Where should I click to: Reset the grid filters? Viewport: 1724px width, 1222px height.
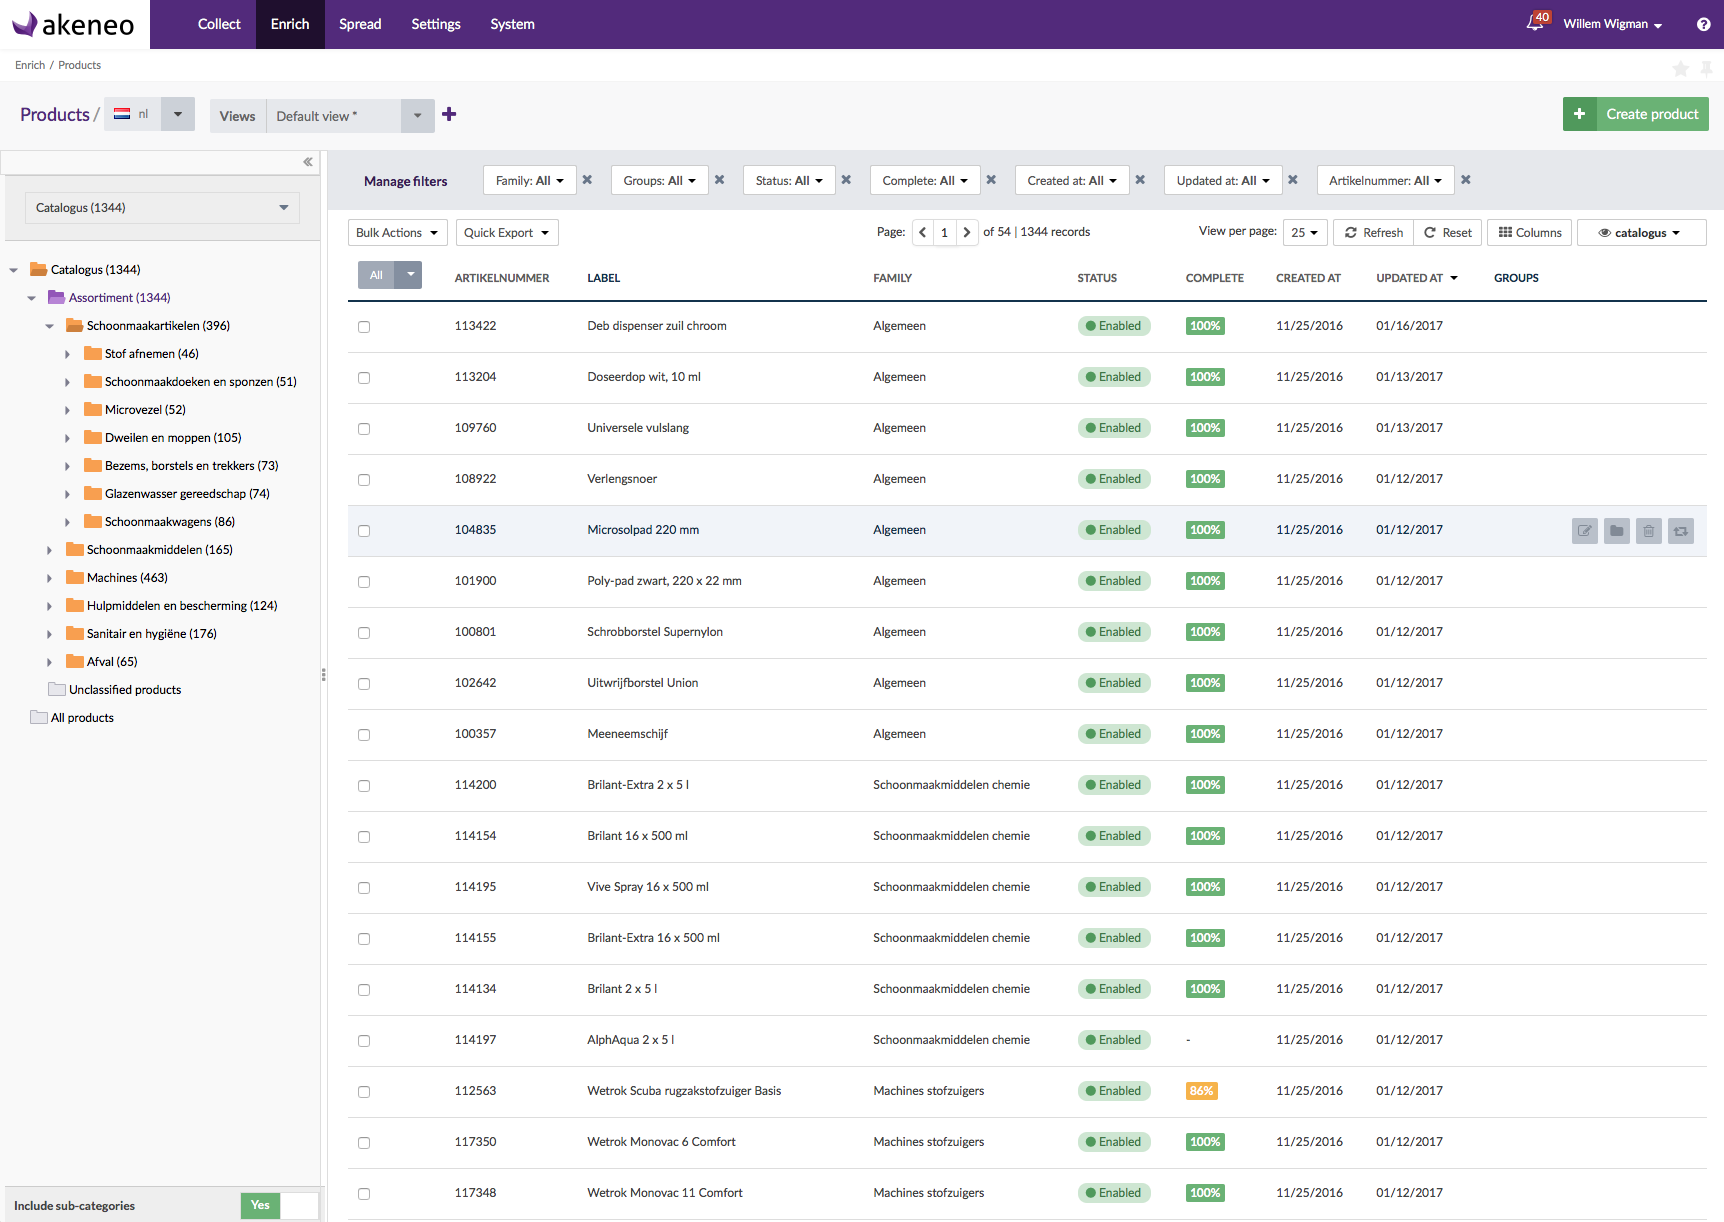tap(1447, 233)
